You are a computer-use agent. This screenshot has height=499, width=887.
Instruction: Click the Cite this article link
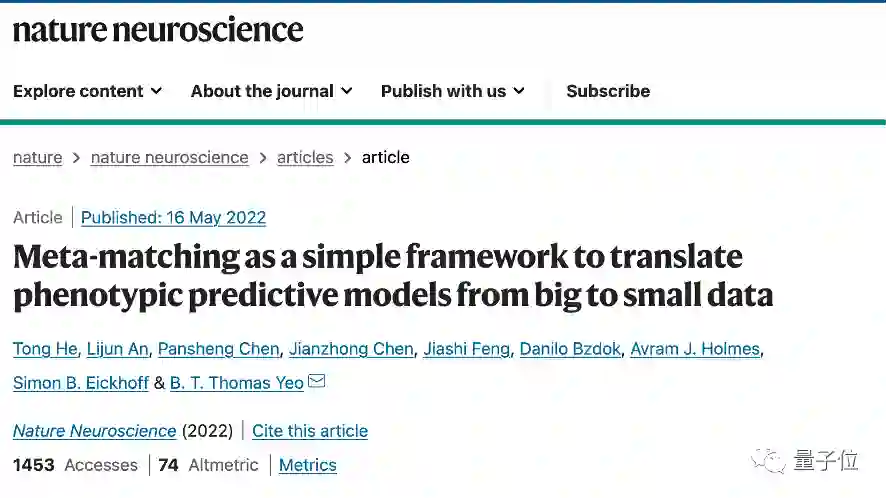[310, 431]
